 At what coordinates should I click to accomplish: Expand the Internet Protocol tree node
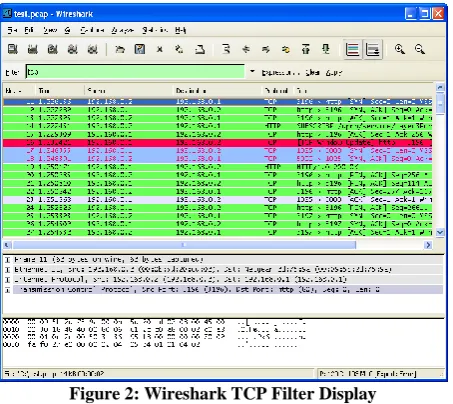point(7,280)
